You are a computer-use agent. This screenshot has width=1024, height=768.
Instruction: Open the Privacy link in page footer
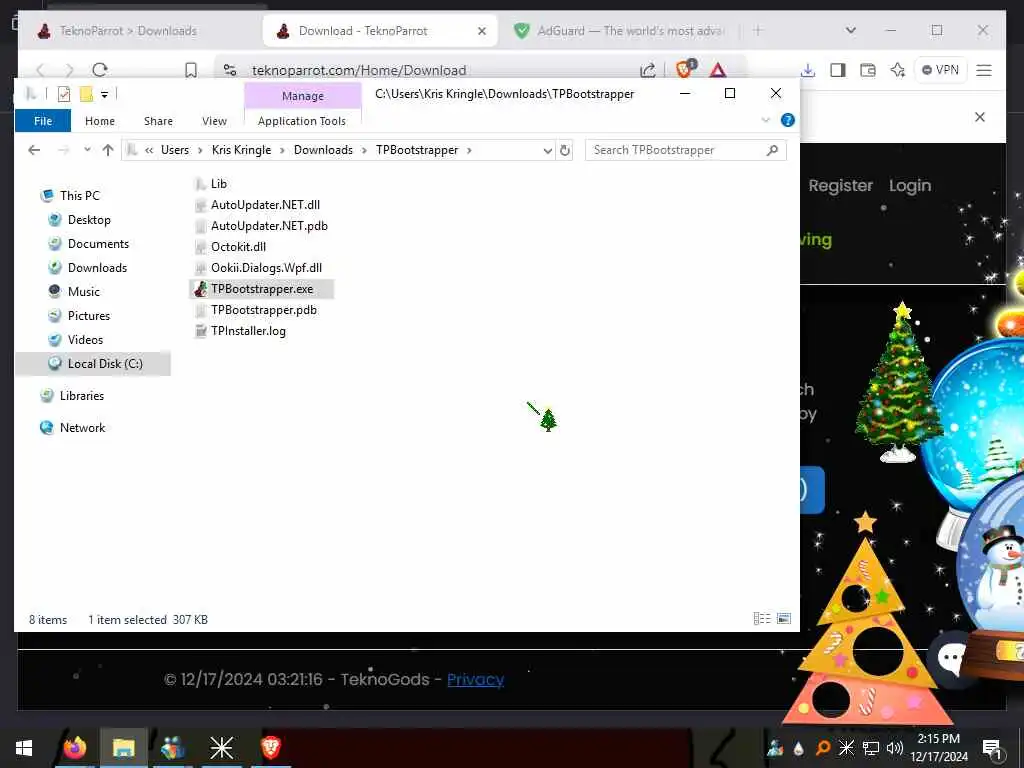coord(475,680)
